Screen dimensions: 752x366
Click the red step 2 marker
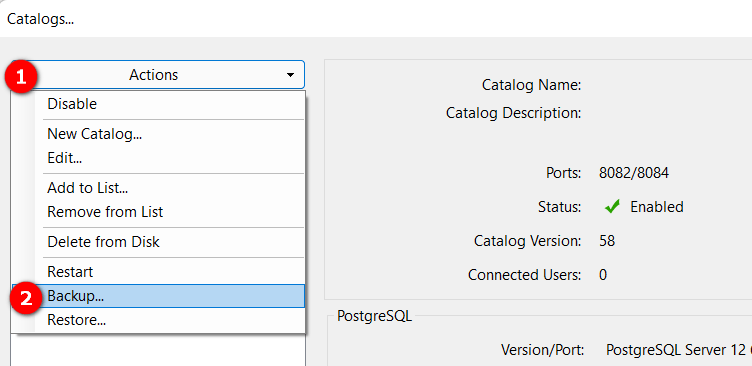pos(25,299)
